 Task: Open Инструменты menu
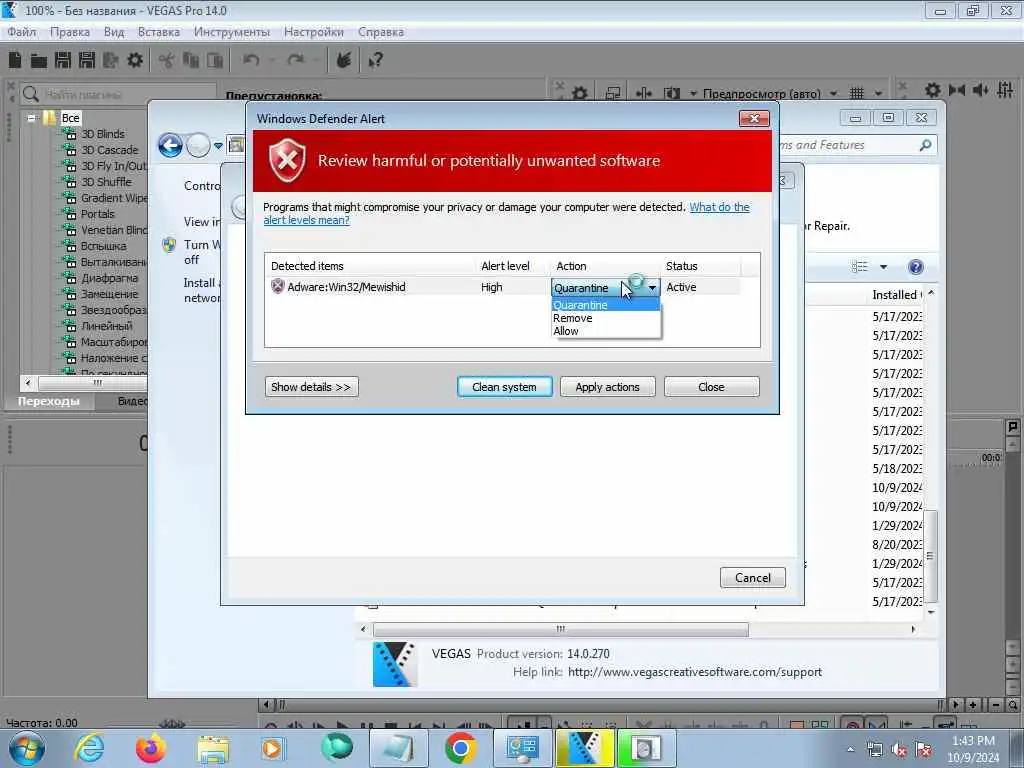[x=232, y=32]
